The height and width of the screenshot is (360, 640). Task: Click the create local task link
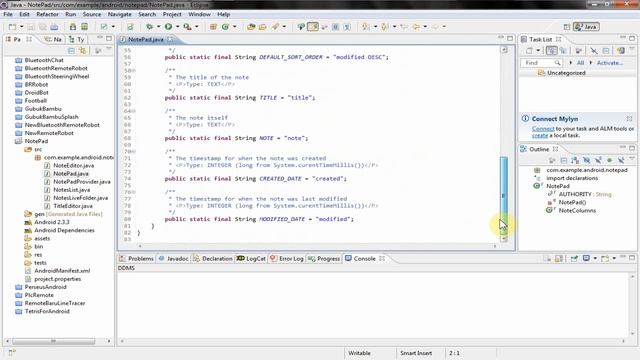click(x=540, y=136)
